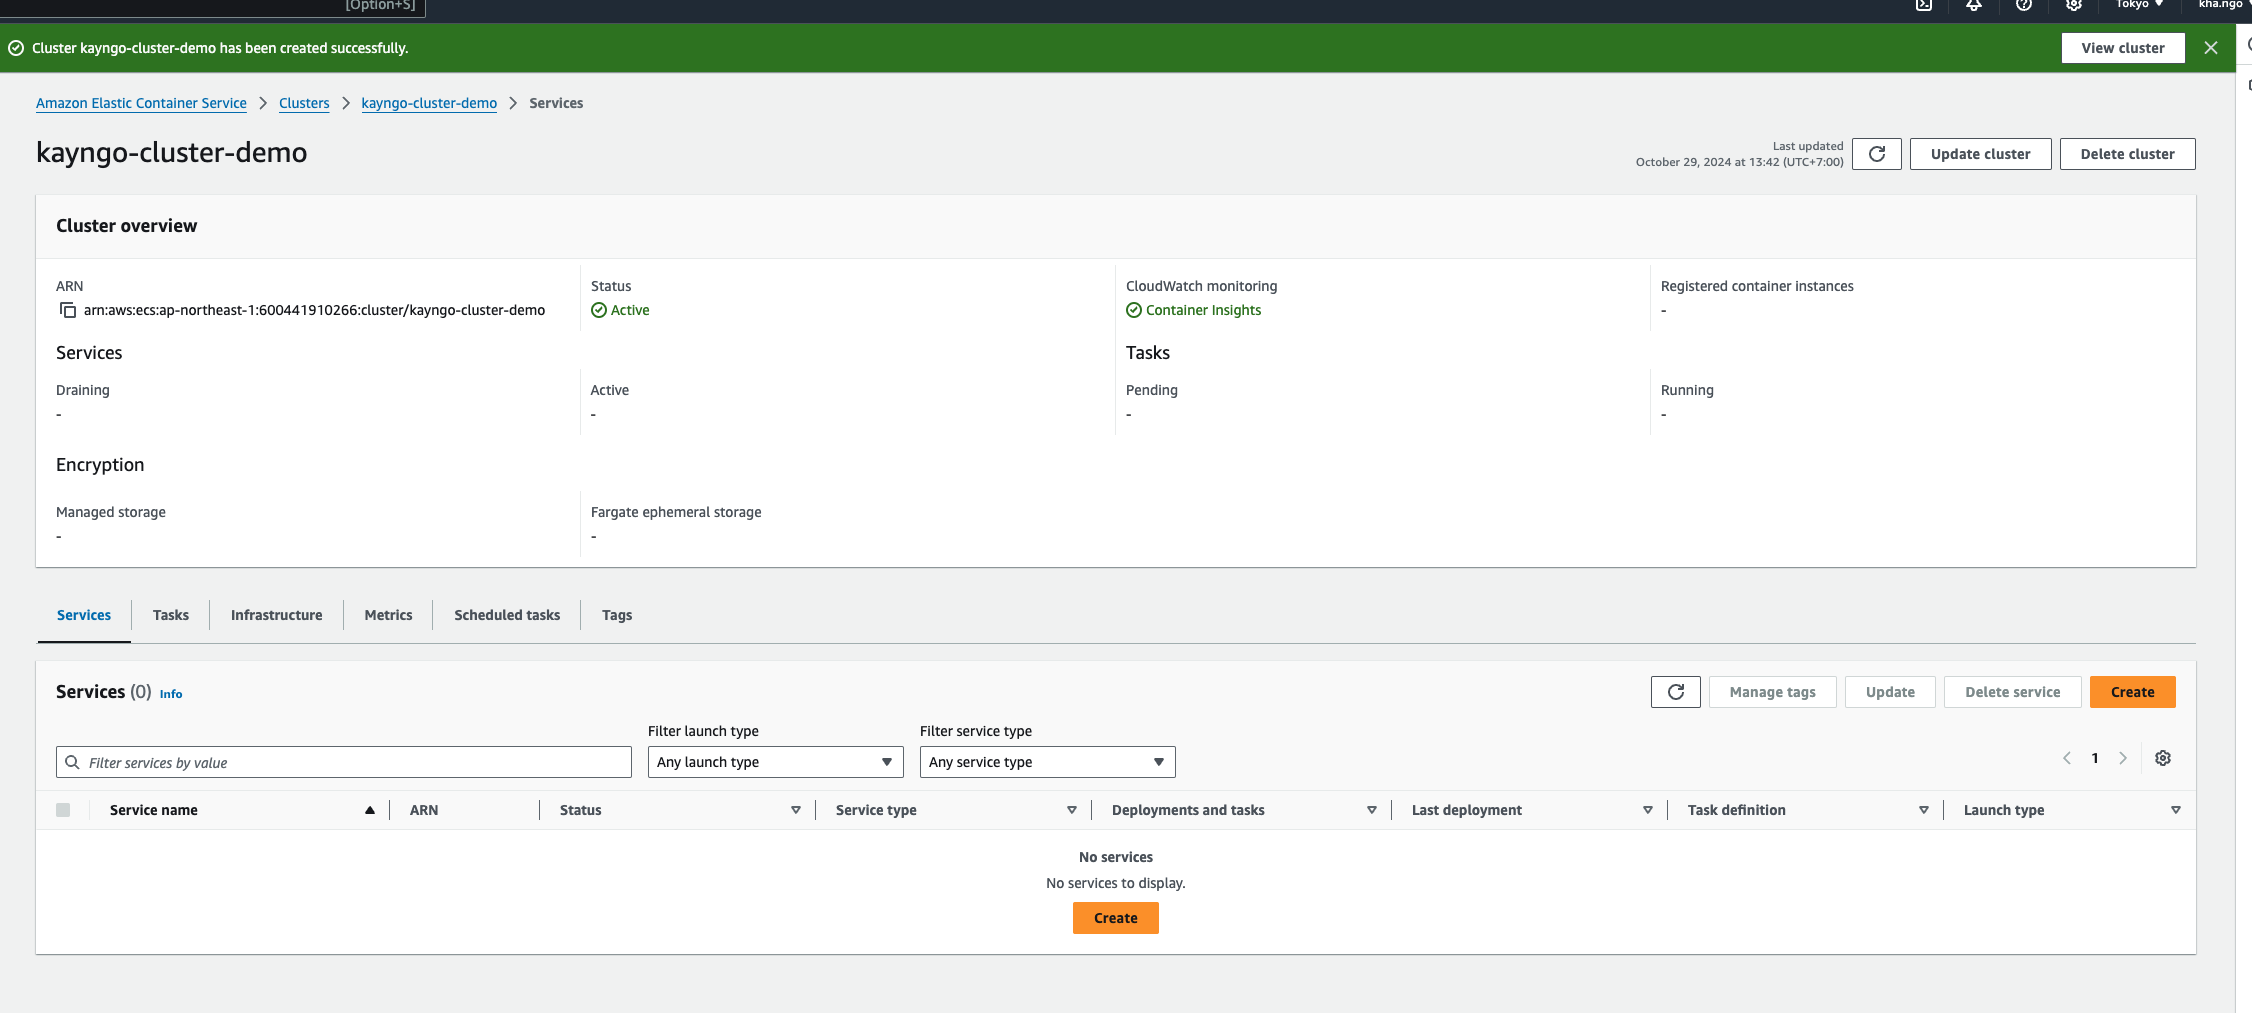
Task: Click Create under No services message
Action: (1116, 918)
